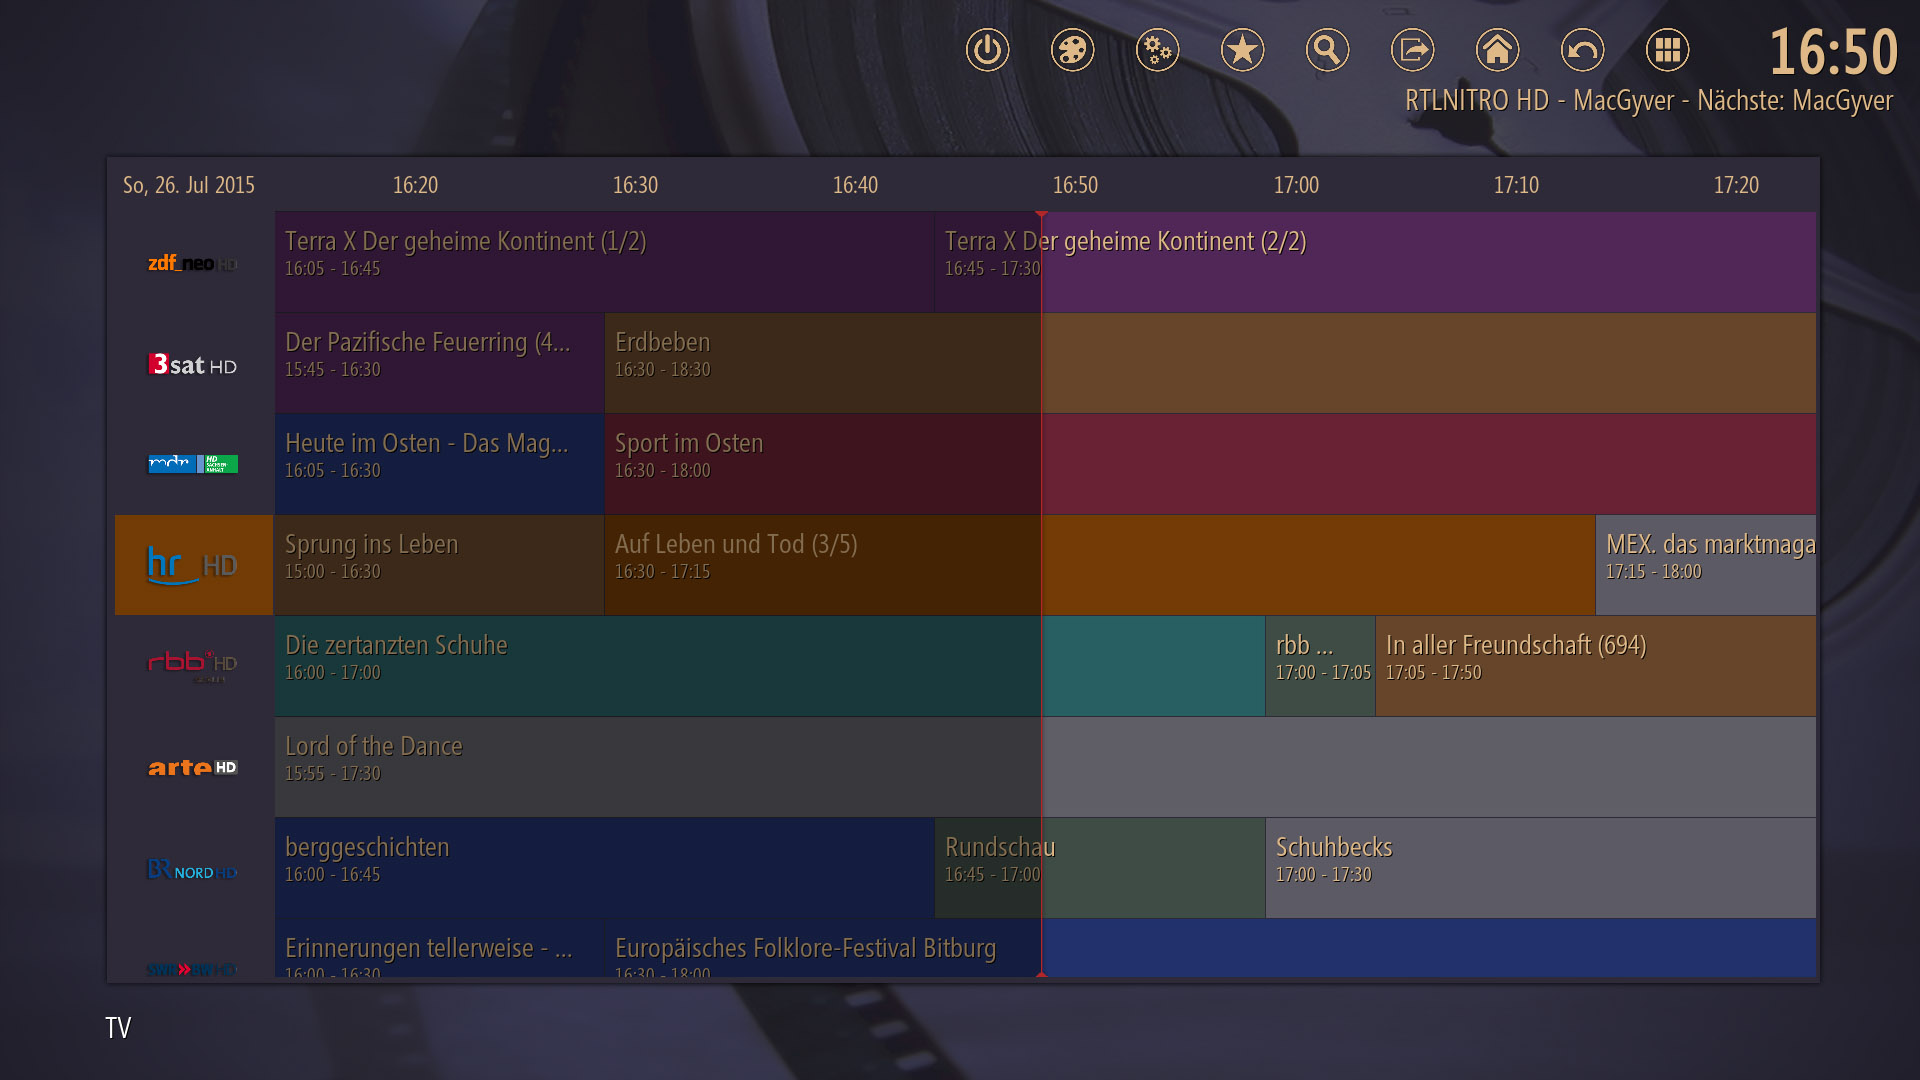Viewport: 1920px width, 1080px height.
Task: Click the 16:20 time header
Action: (415, 185)
